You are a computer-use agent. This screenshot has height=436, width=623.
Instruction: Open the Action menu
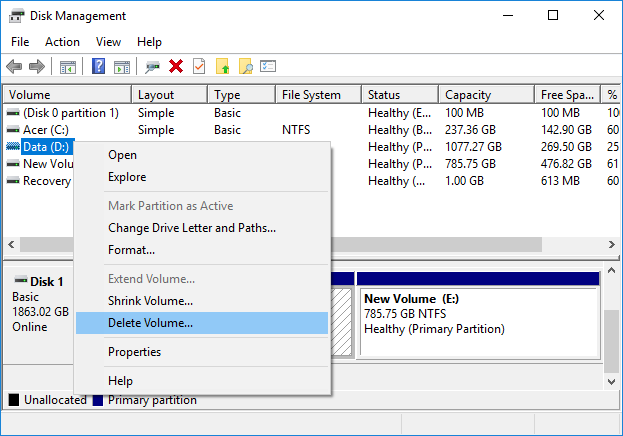point(62,42)
